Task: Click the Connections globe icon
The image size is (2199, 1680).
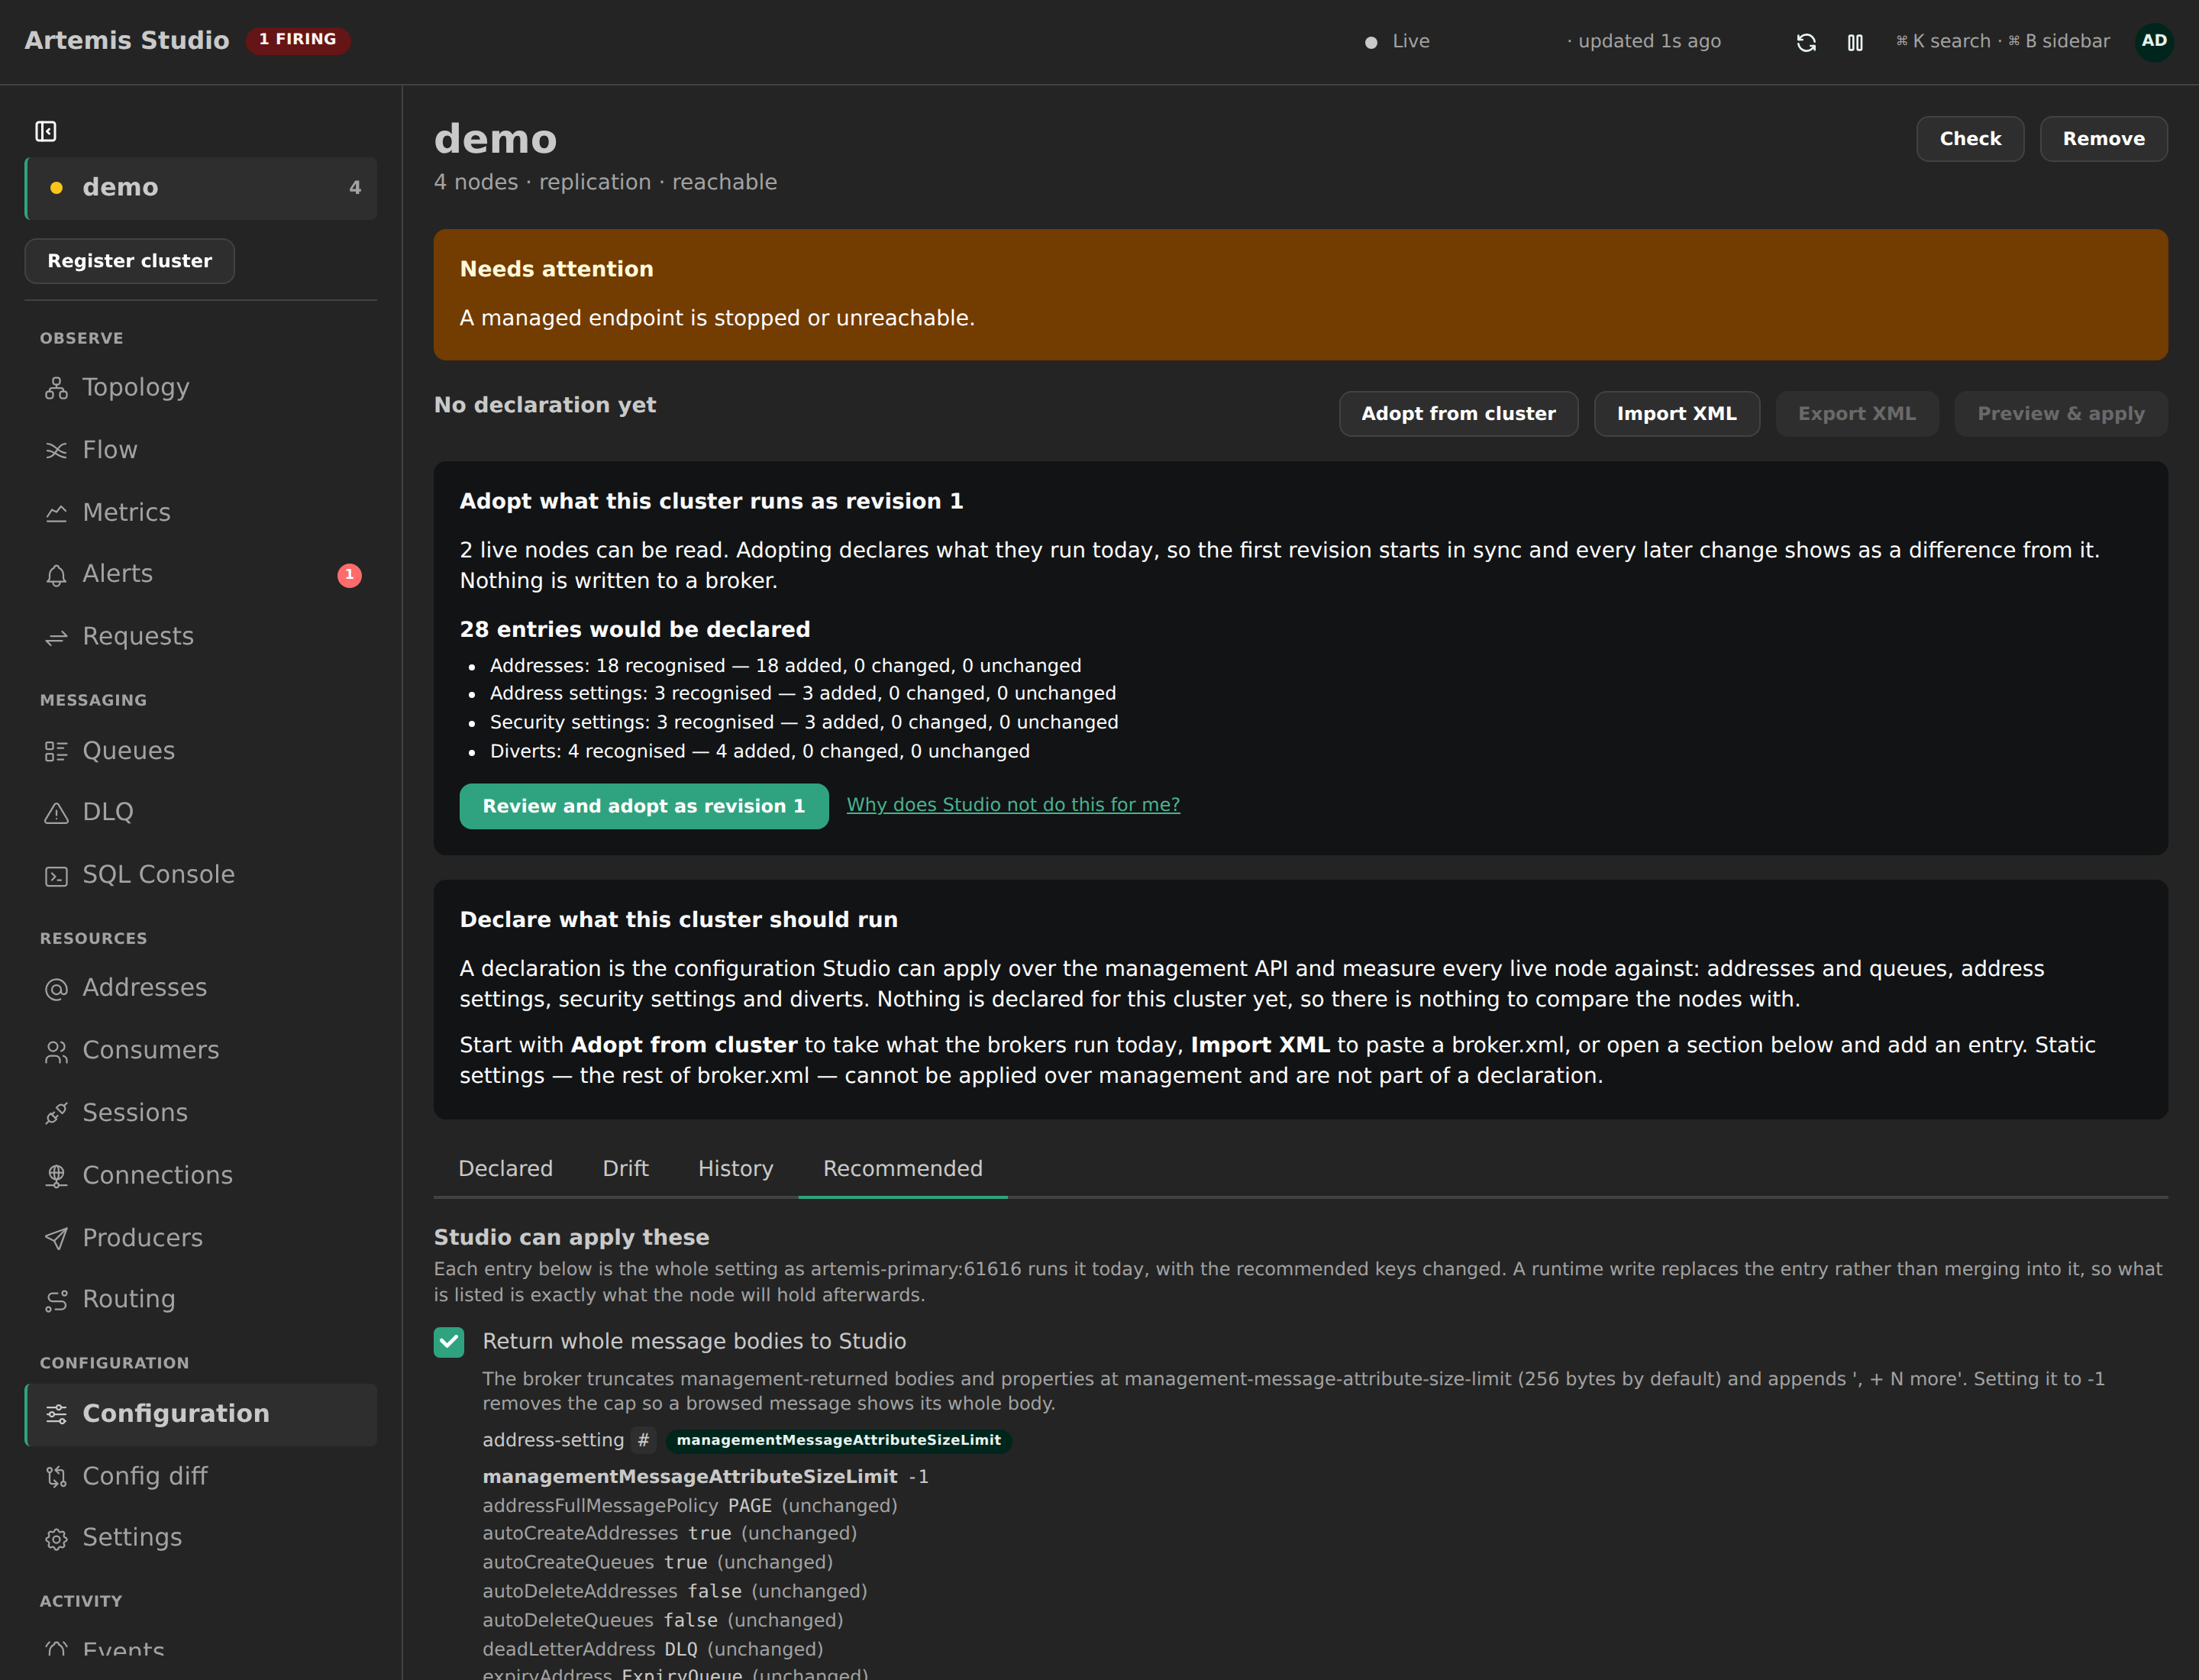Action: (56, 1176)
